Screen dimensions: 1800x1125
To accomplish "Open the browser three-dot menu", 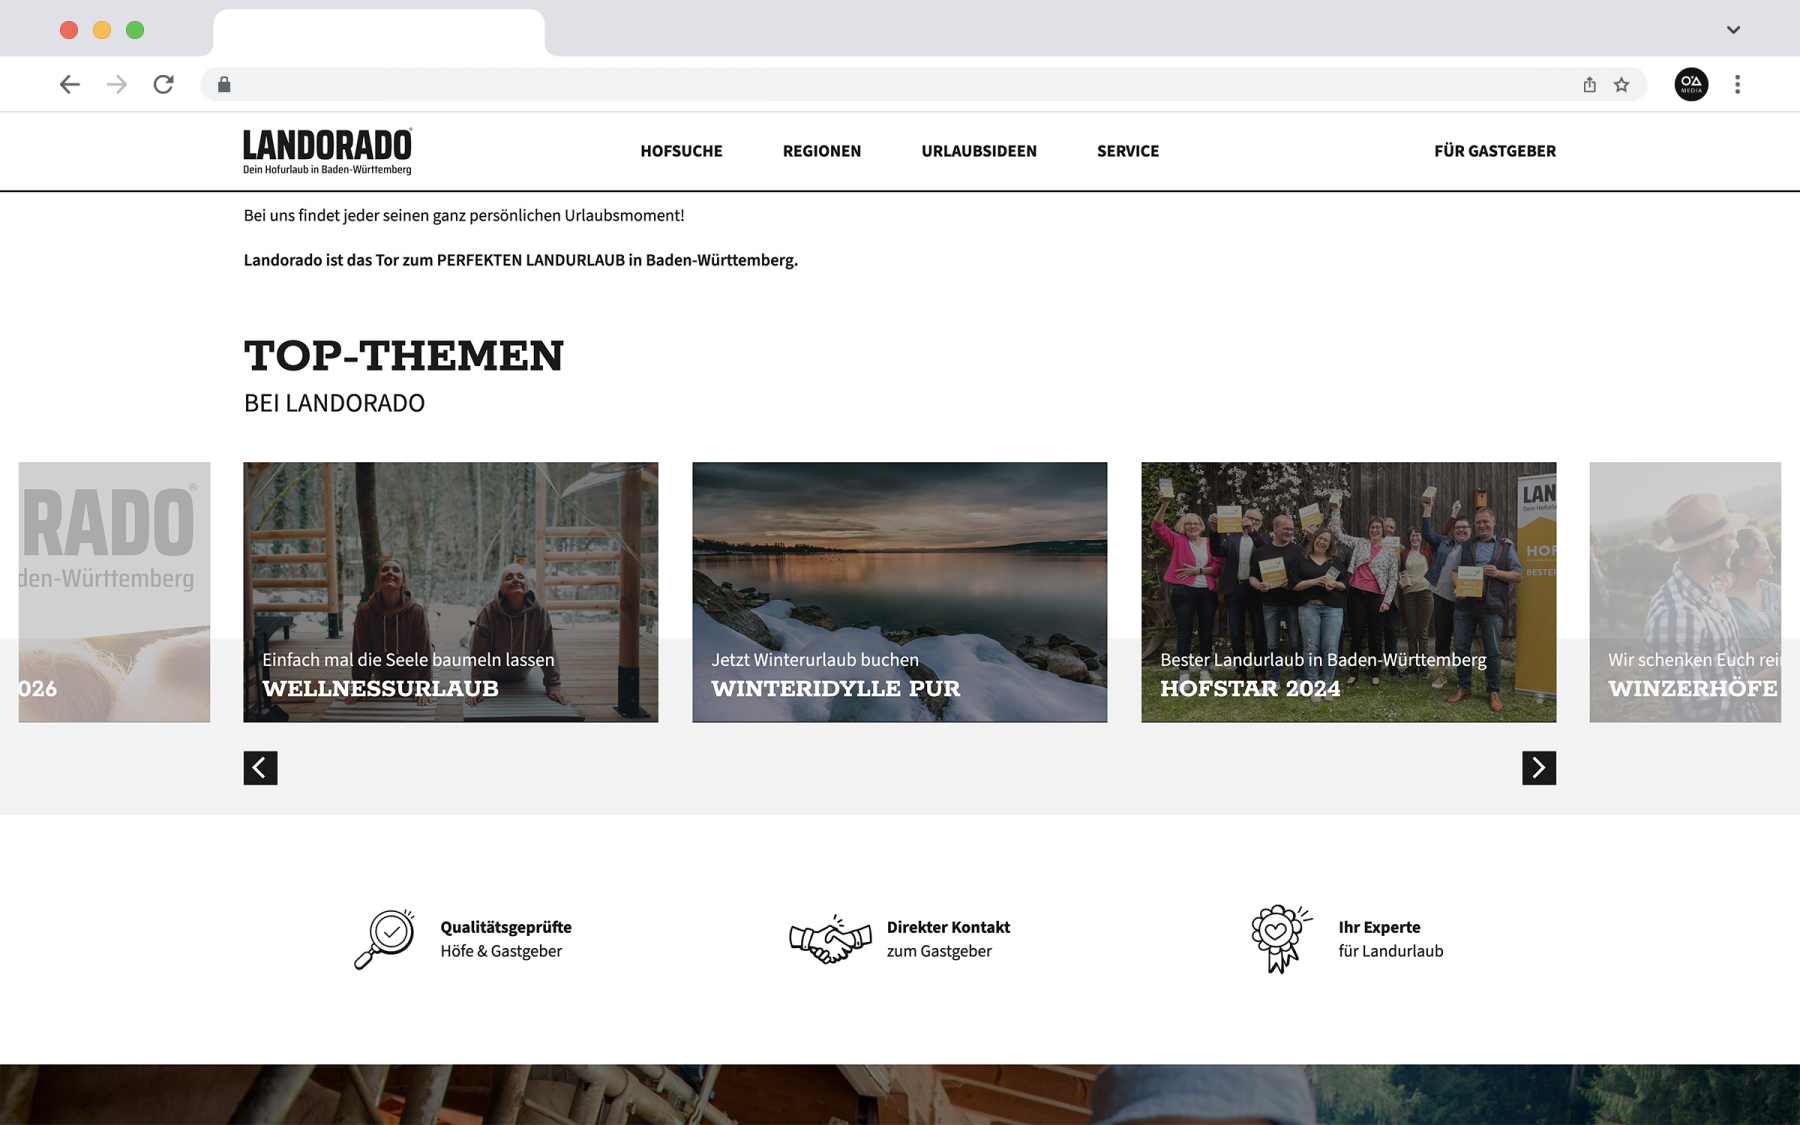I will pyautogui.click(x=1737, y=85).
